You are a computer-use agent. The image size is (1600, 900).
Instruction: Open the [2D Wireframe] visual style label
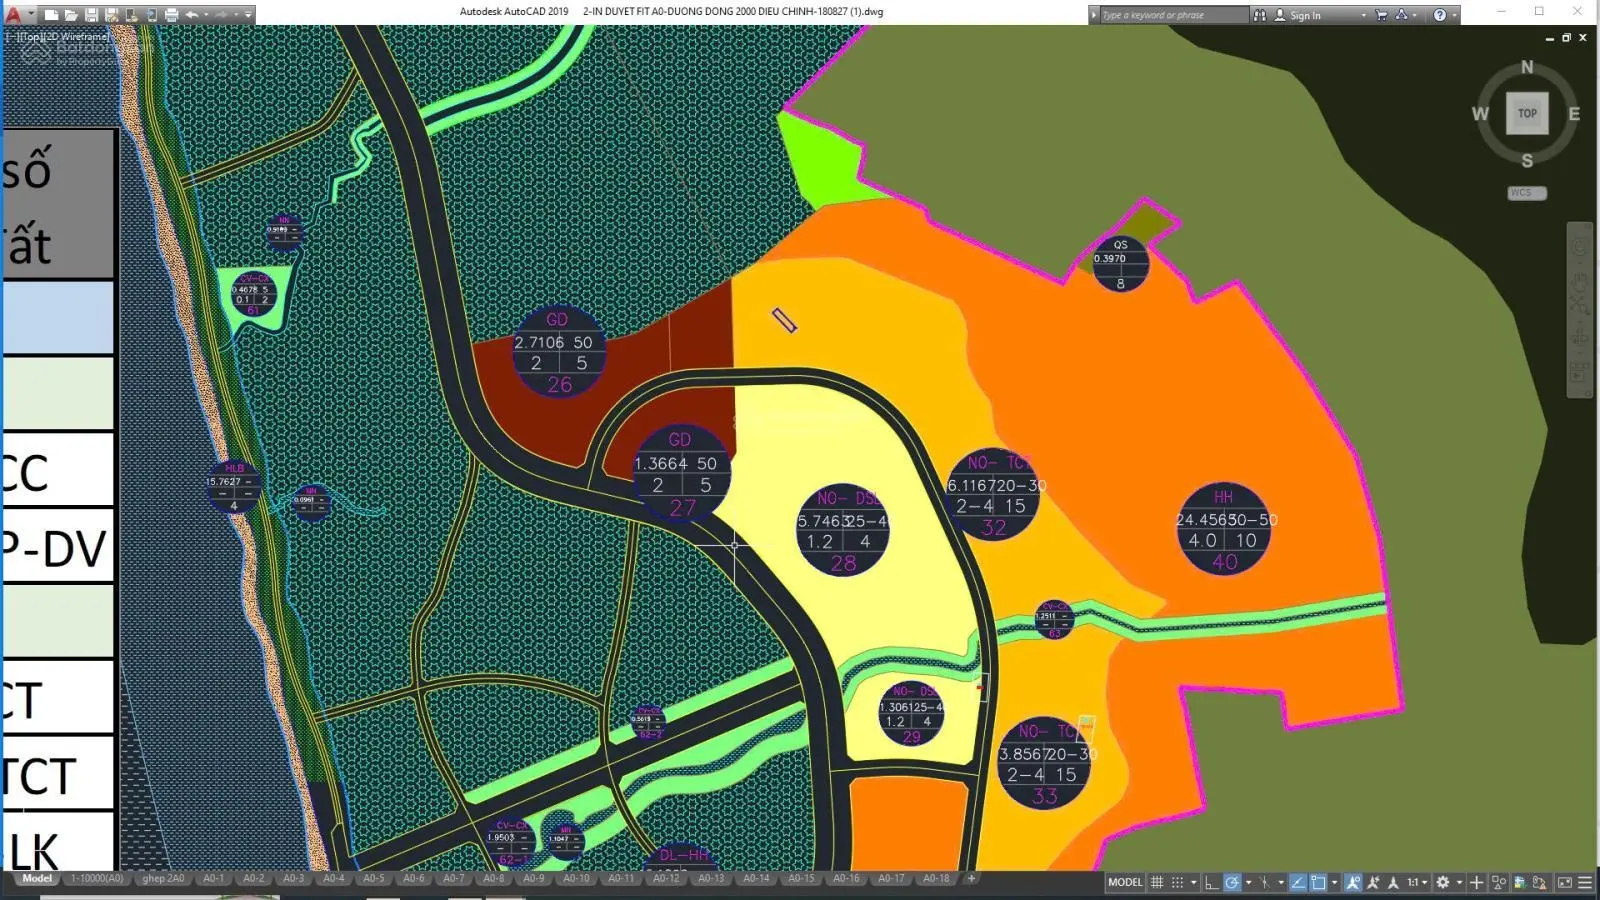78,36
